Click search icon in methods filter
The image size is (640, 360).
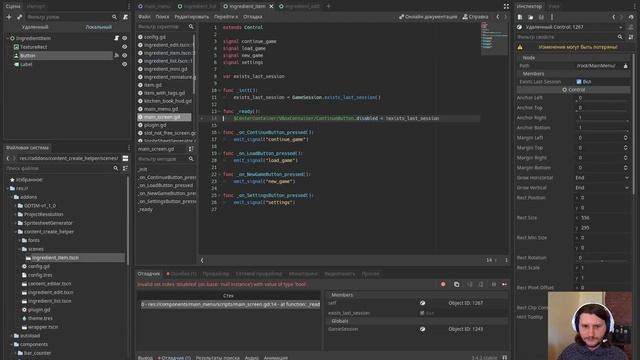pyautogui.click(x=191, y=159)
